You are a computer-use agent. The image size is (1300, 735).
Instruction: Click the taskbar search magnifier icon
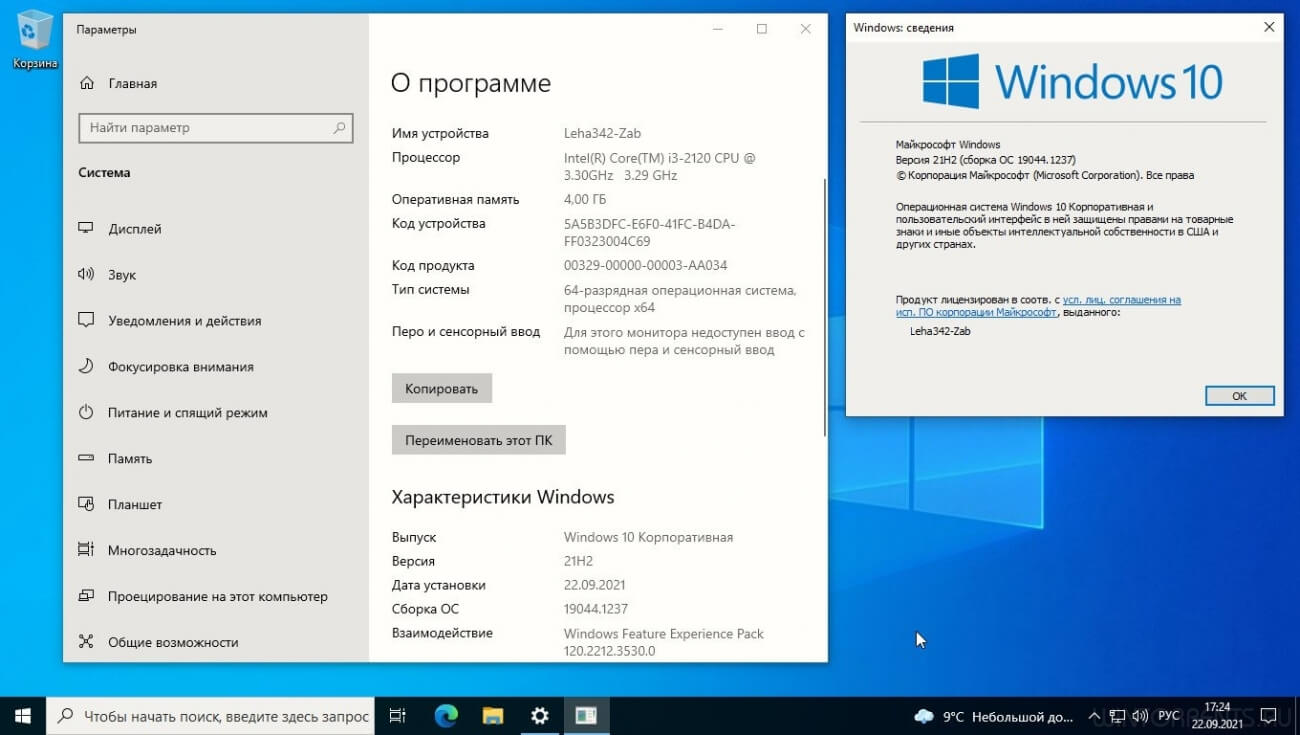click(x=66, y=716)
